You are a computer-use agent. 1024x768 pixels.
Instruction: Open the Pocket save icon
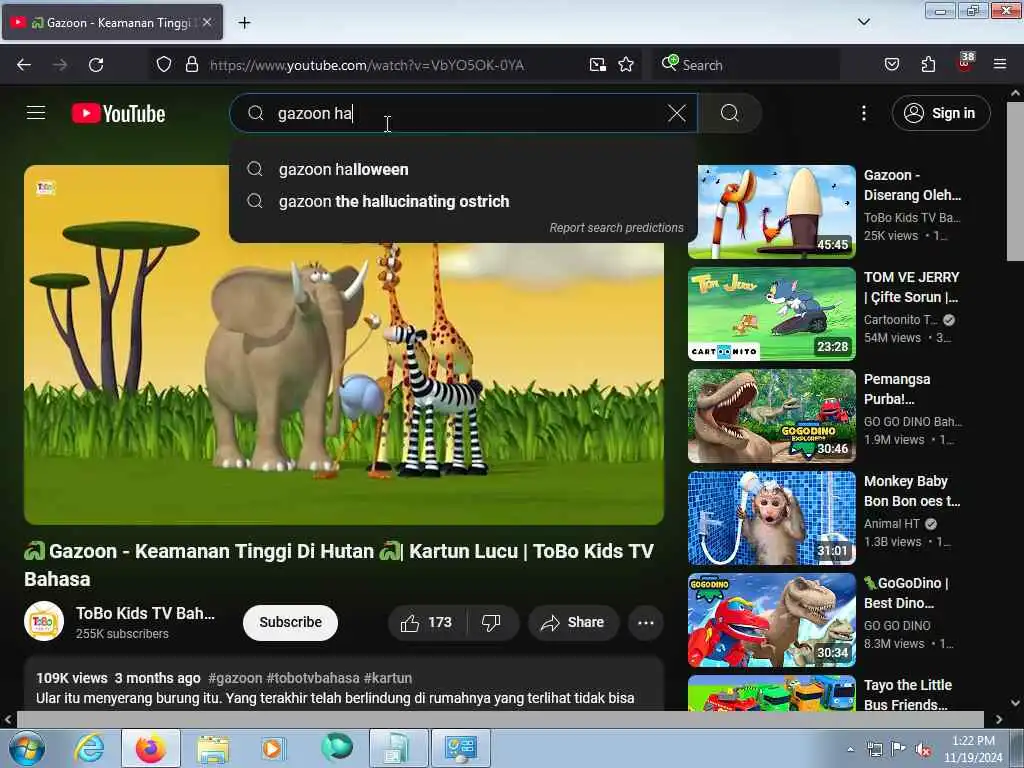pyautogui.click(x=891, y=65)
